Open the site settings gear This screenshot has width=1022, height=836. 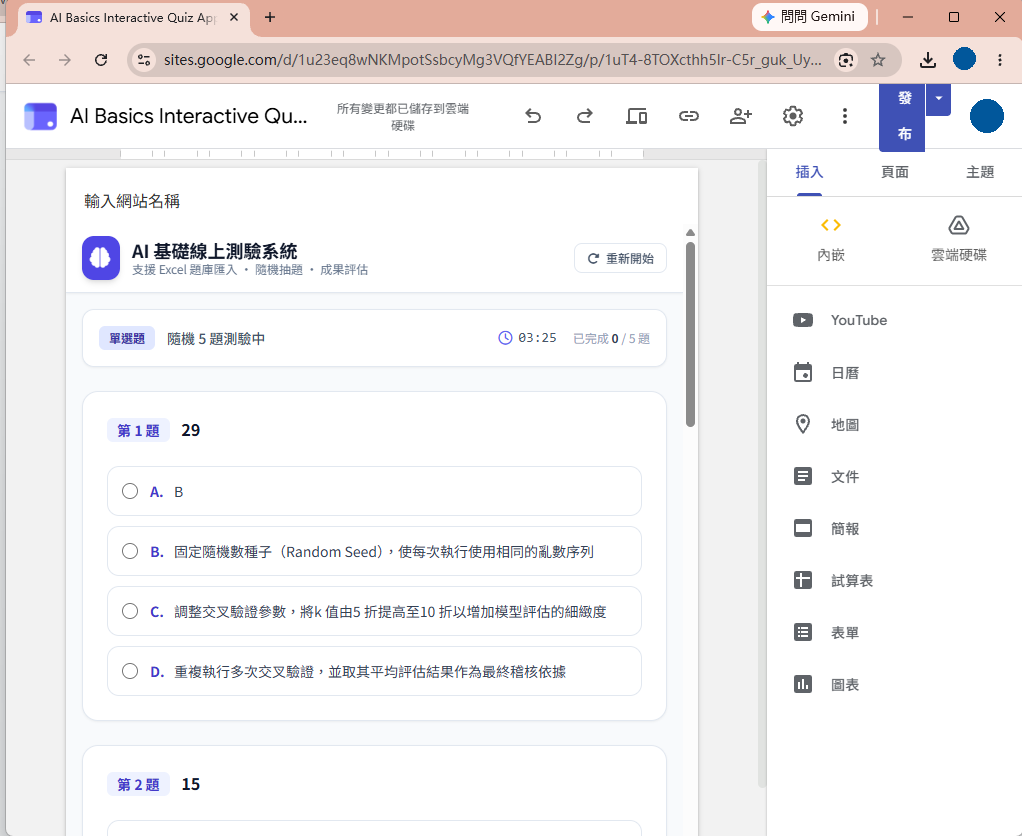click(793, 116)
